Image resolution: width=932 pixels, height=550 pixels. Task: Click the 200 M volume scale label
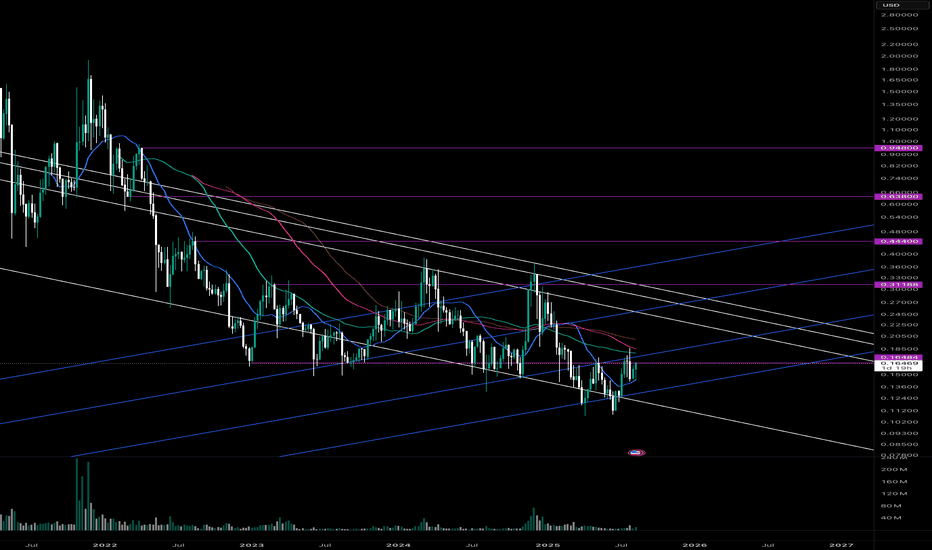(x=894, y=470)
